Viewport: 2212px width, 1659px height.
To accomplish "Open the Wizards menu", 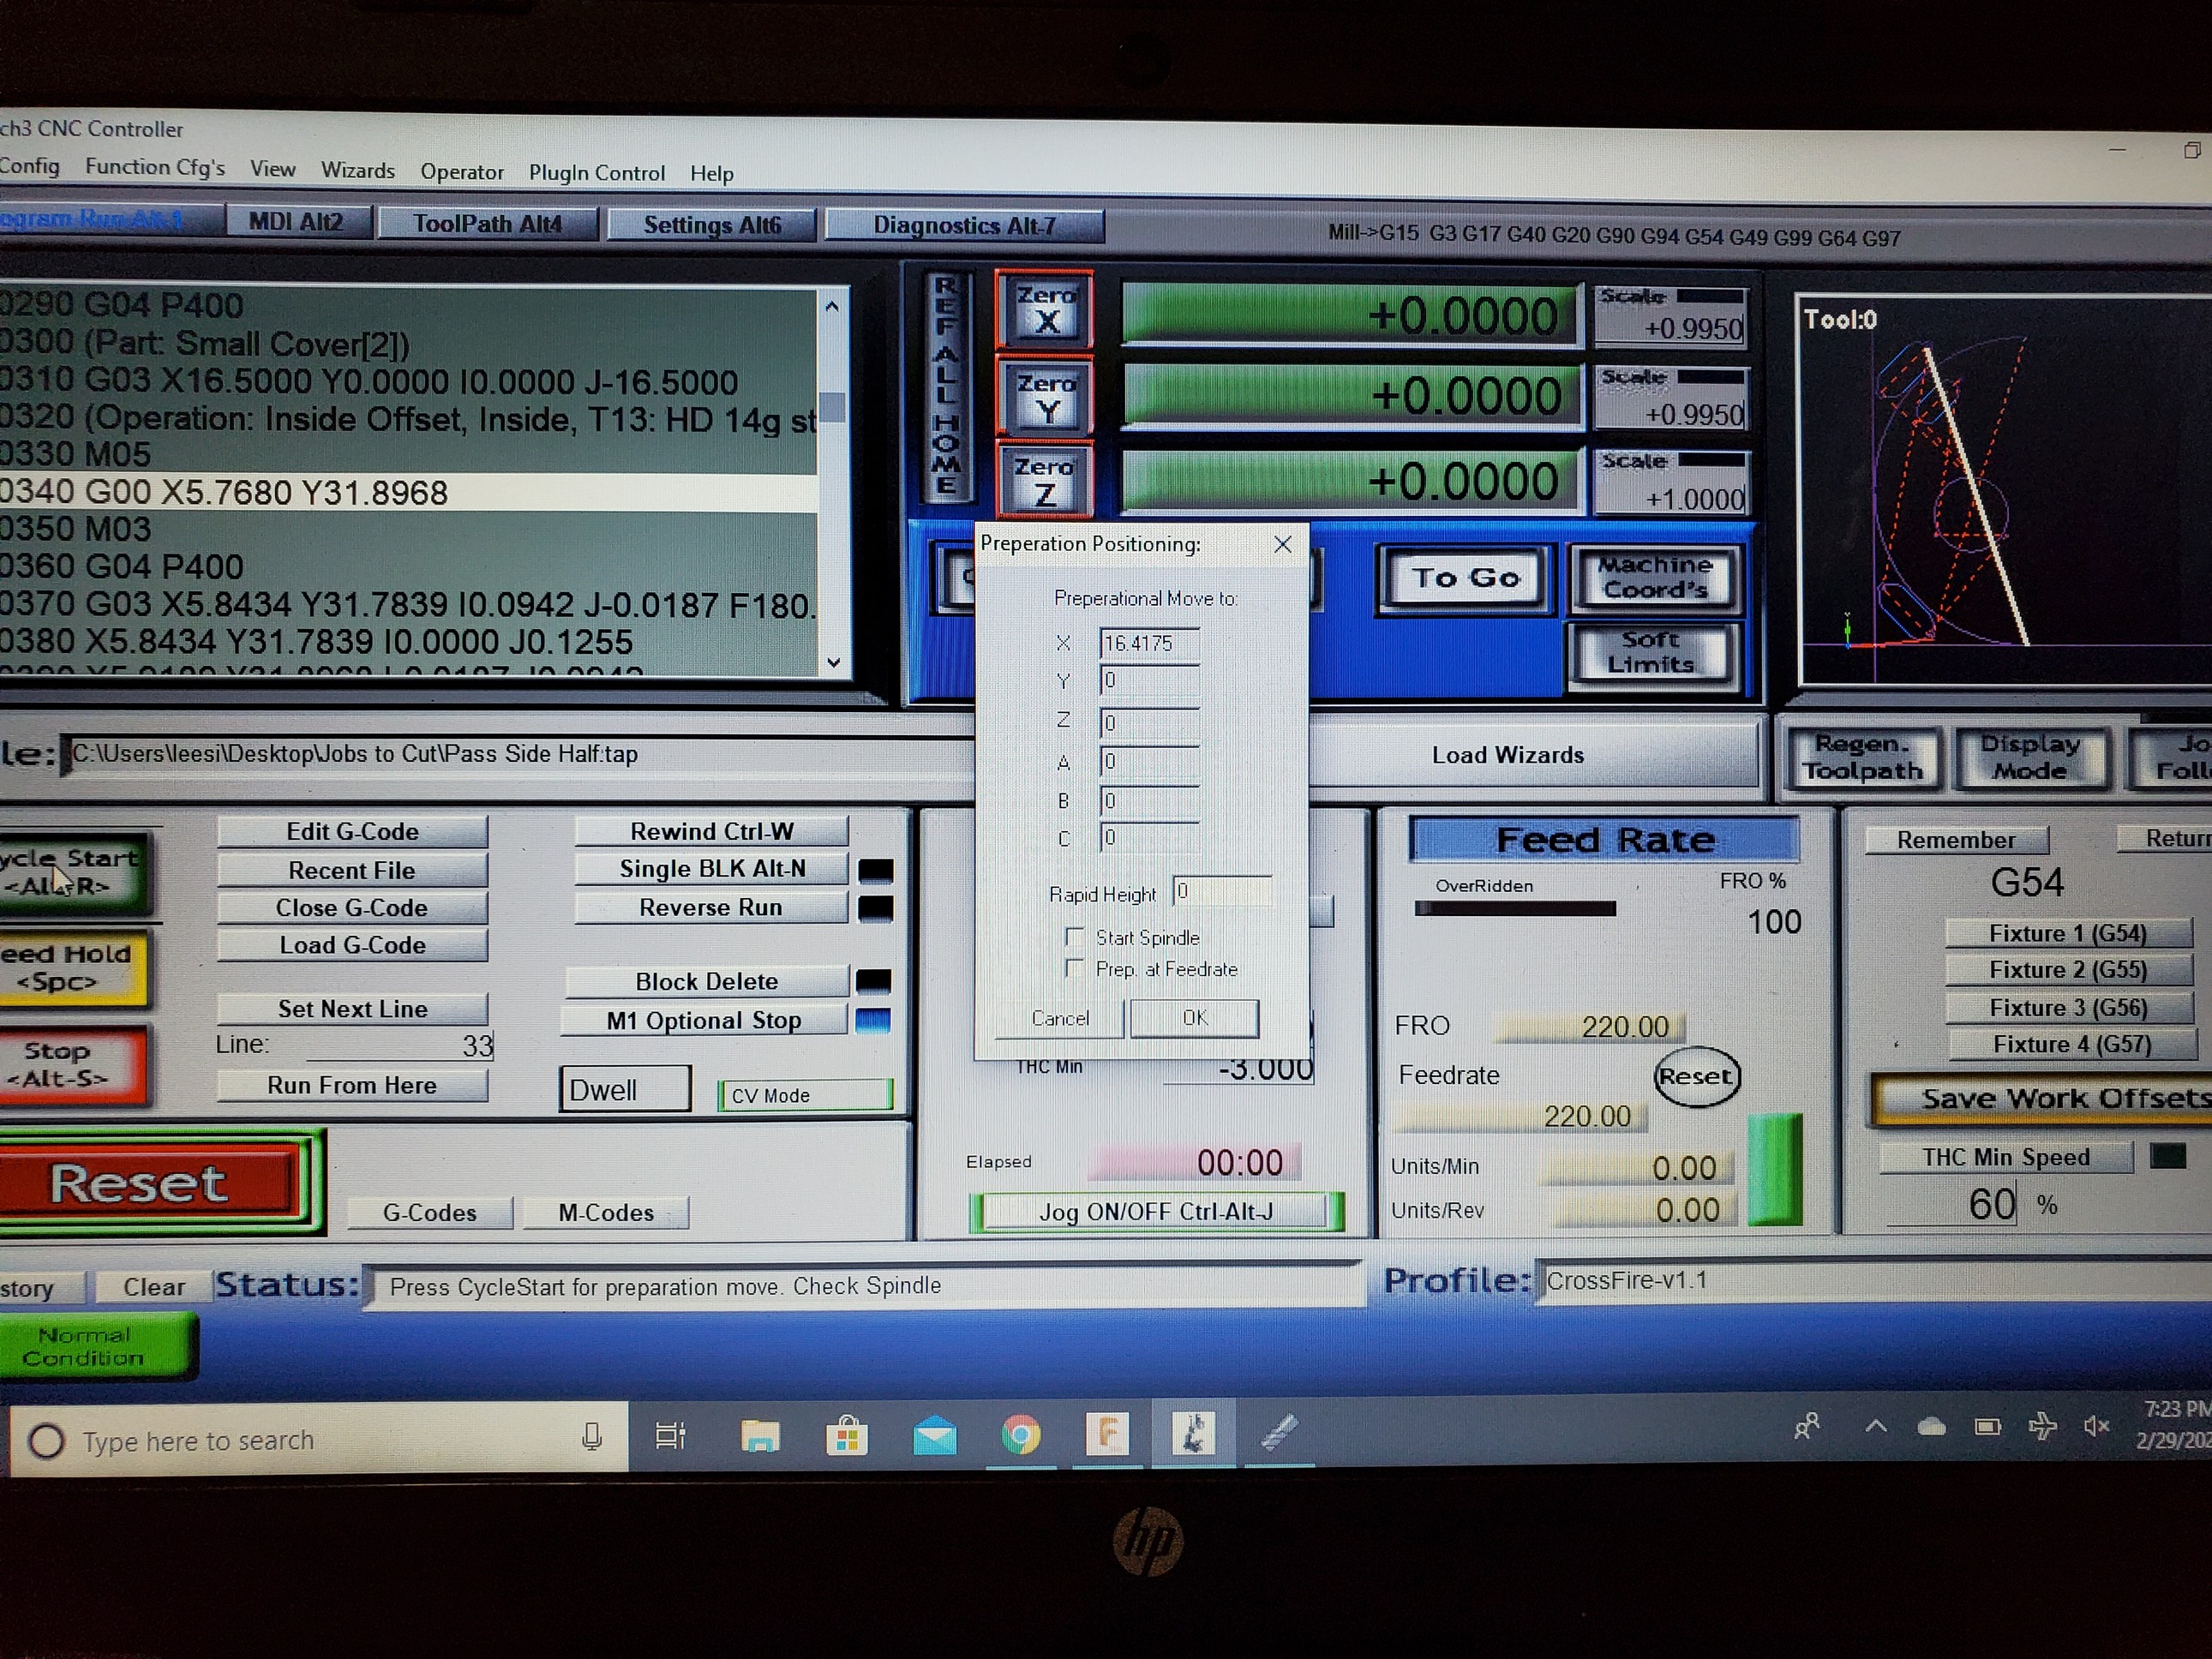I will pos(357,170).
